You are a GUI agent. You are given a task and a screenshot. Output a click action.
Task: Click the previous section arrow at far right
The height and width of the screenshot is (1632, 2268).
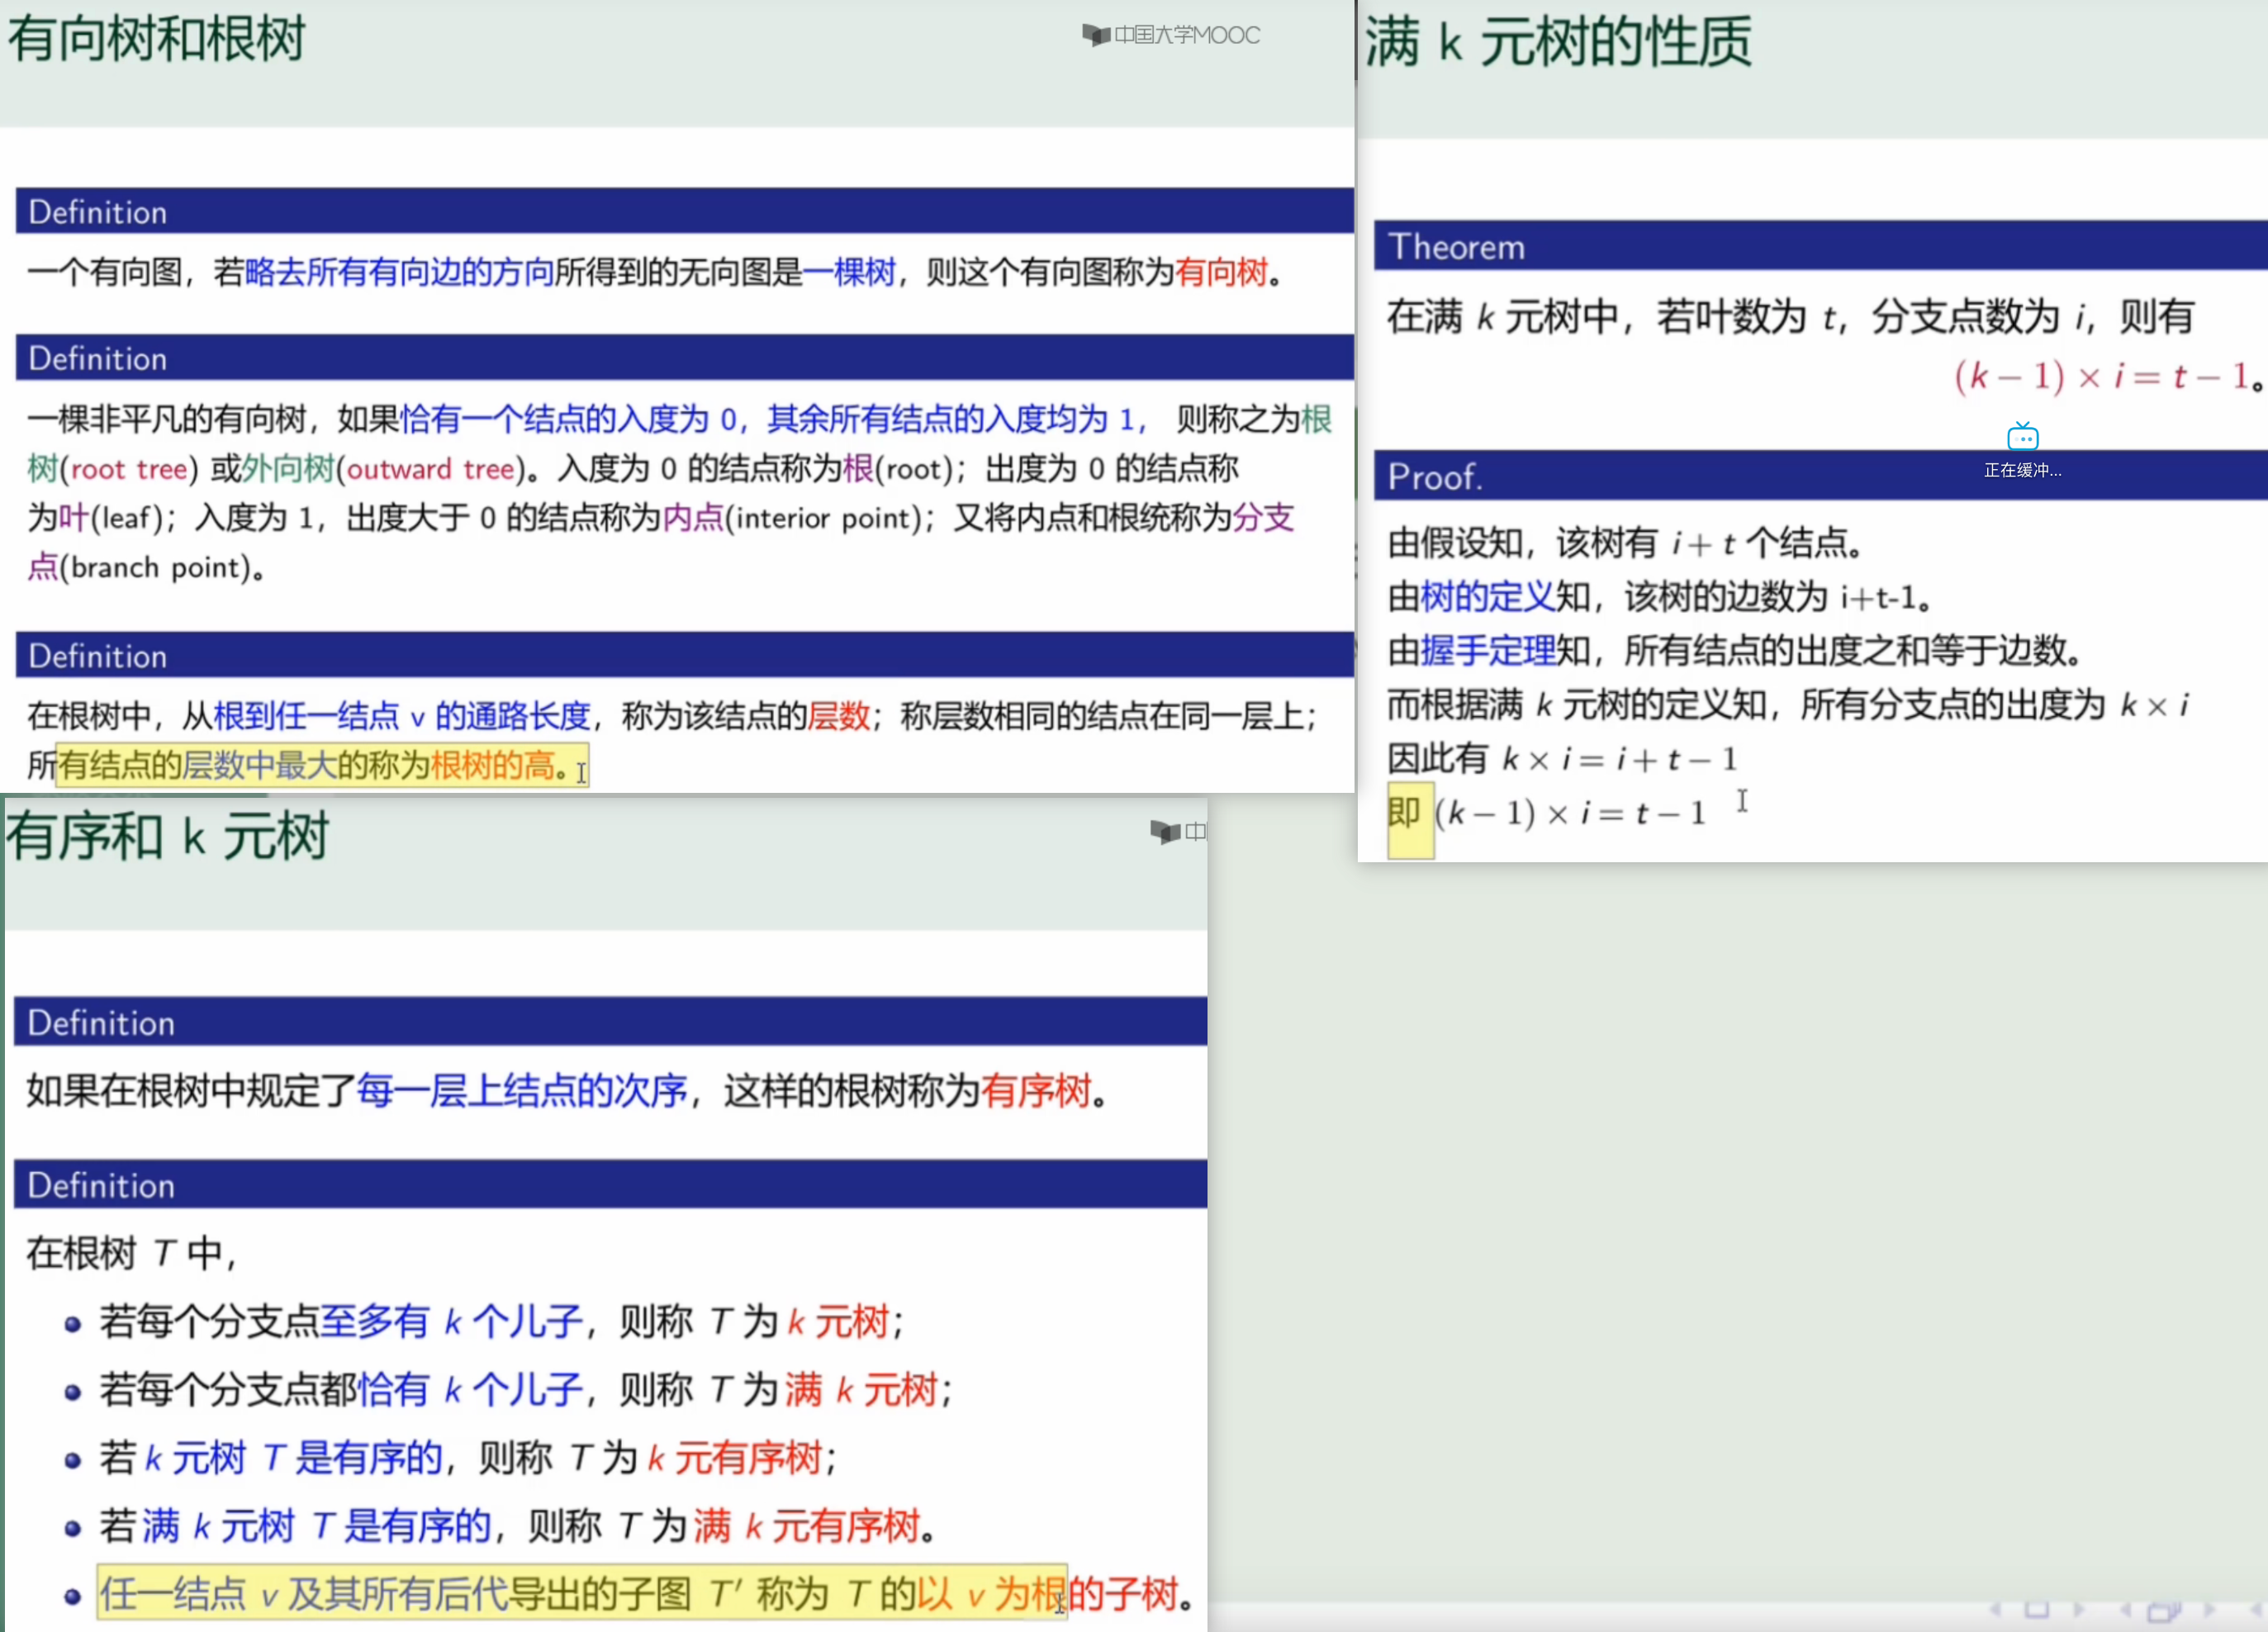pyautogui.click(x=2257, y=1609)
